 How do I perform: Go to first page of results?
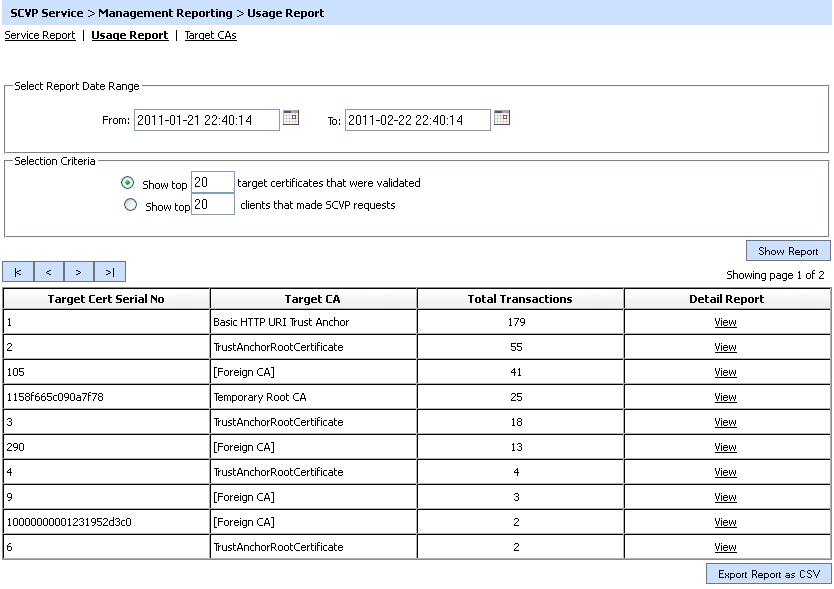18,272
